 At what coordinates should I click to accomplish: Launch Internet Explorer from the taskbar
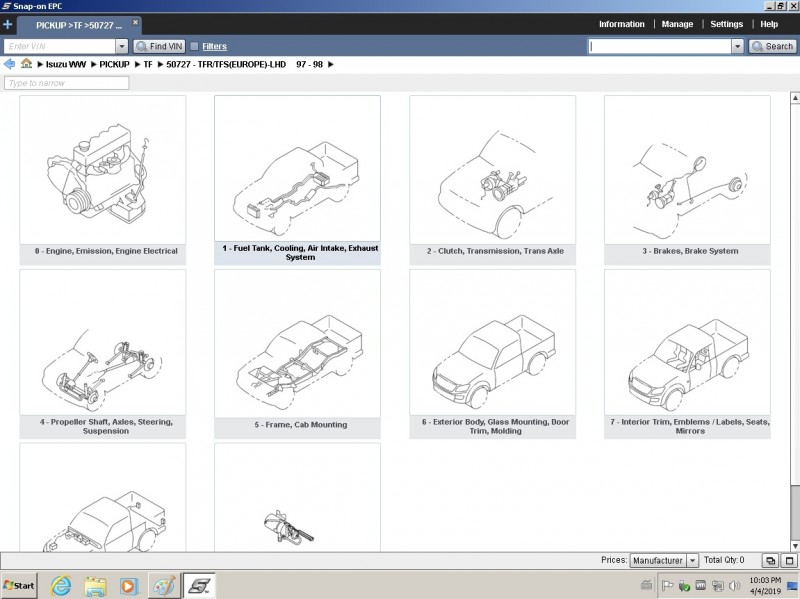click(x=61, y=585)
